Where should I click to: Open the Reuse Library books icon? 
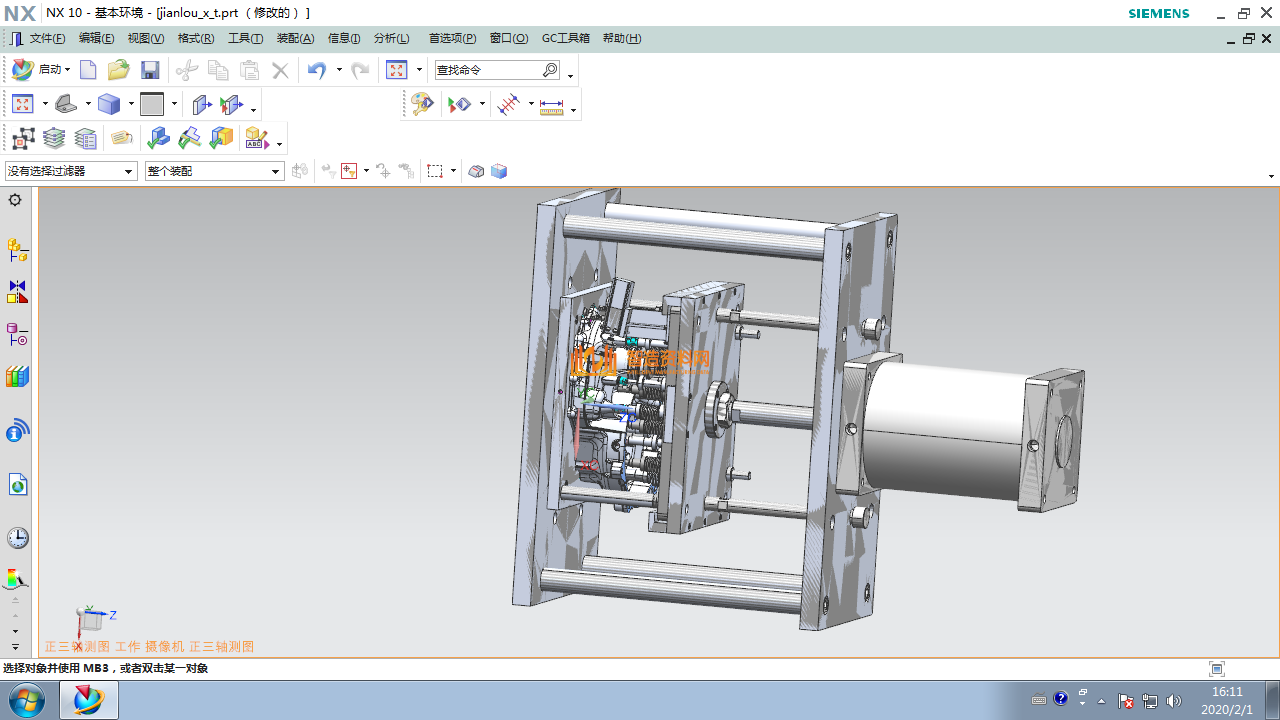point(17,377)
